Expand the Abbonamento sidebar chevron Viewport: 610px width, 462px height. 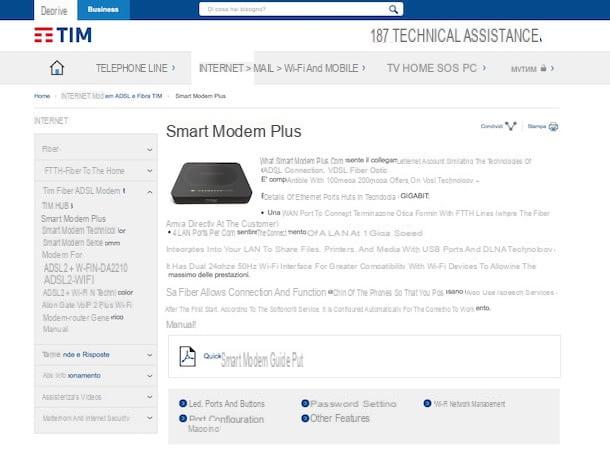point(149,376)
